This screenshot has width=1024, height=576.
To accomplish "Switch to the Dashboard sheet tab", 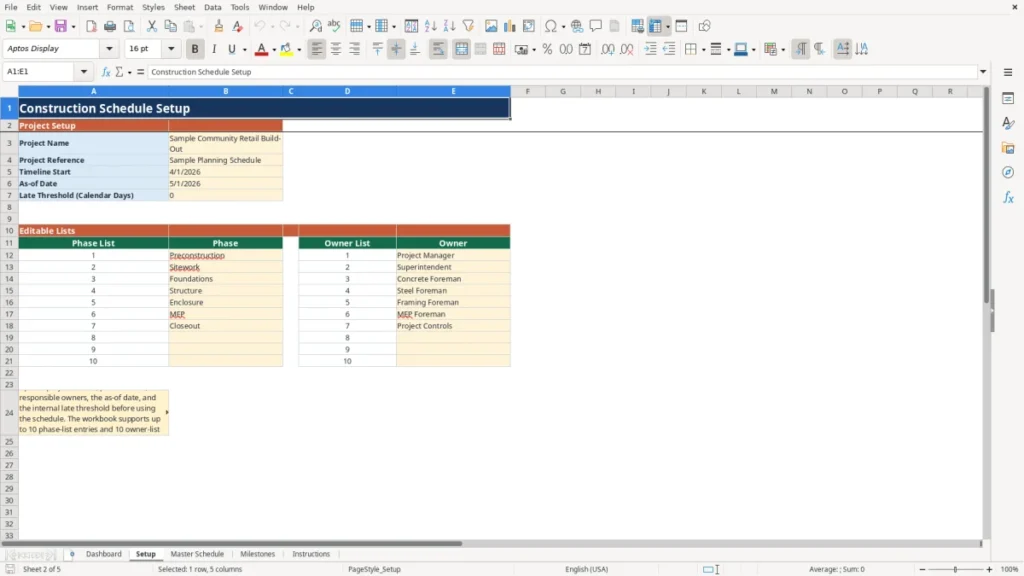I will pyautogui.click(x=104, y=554).
